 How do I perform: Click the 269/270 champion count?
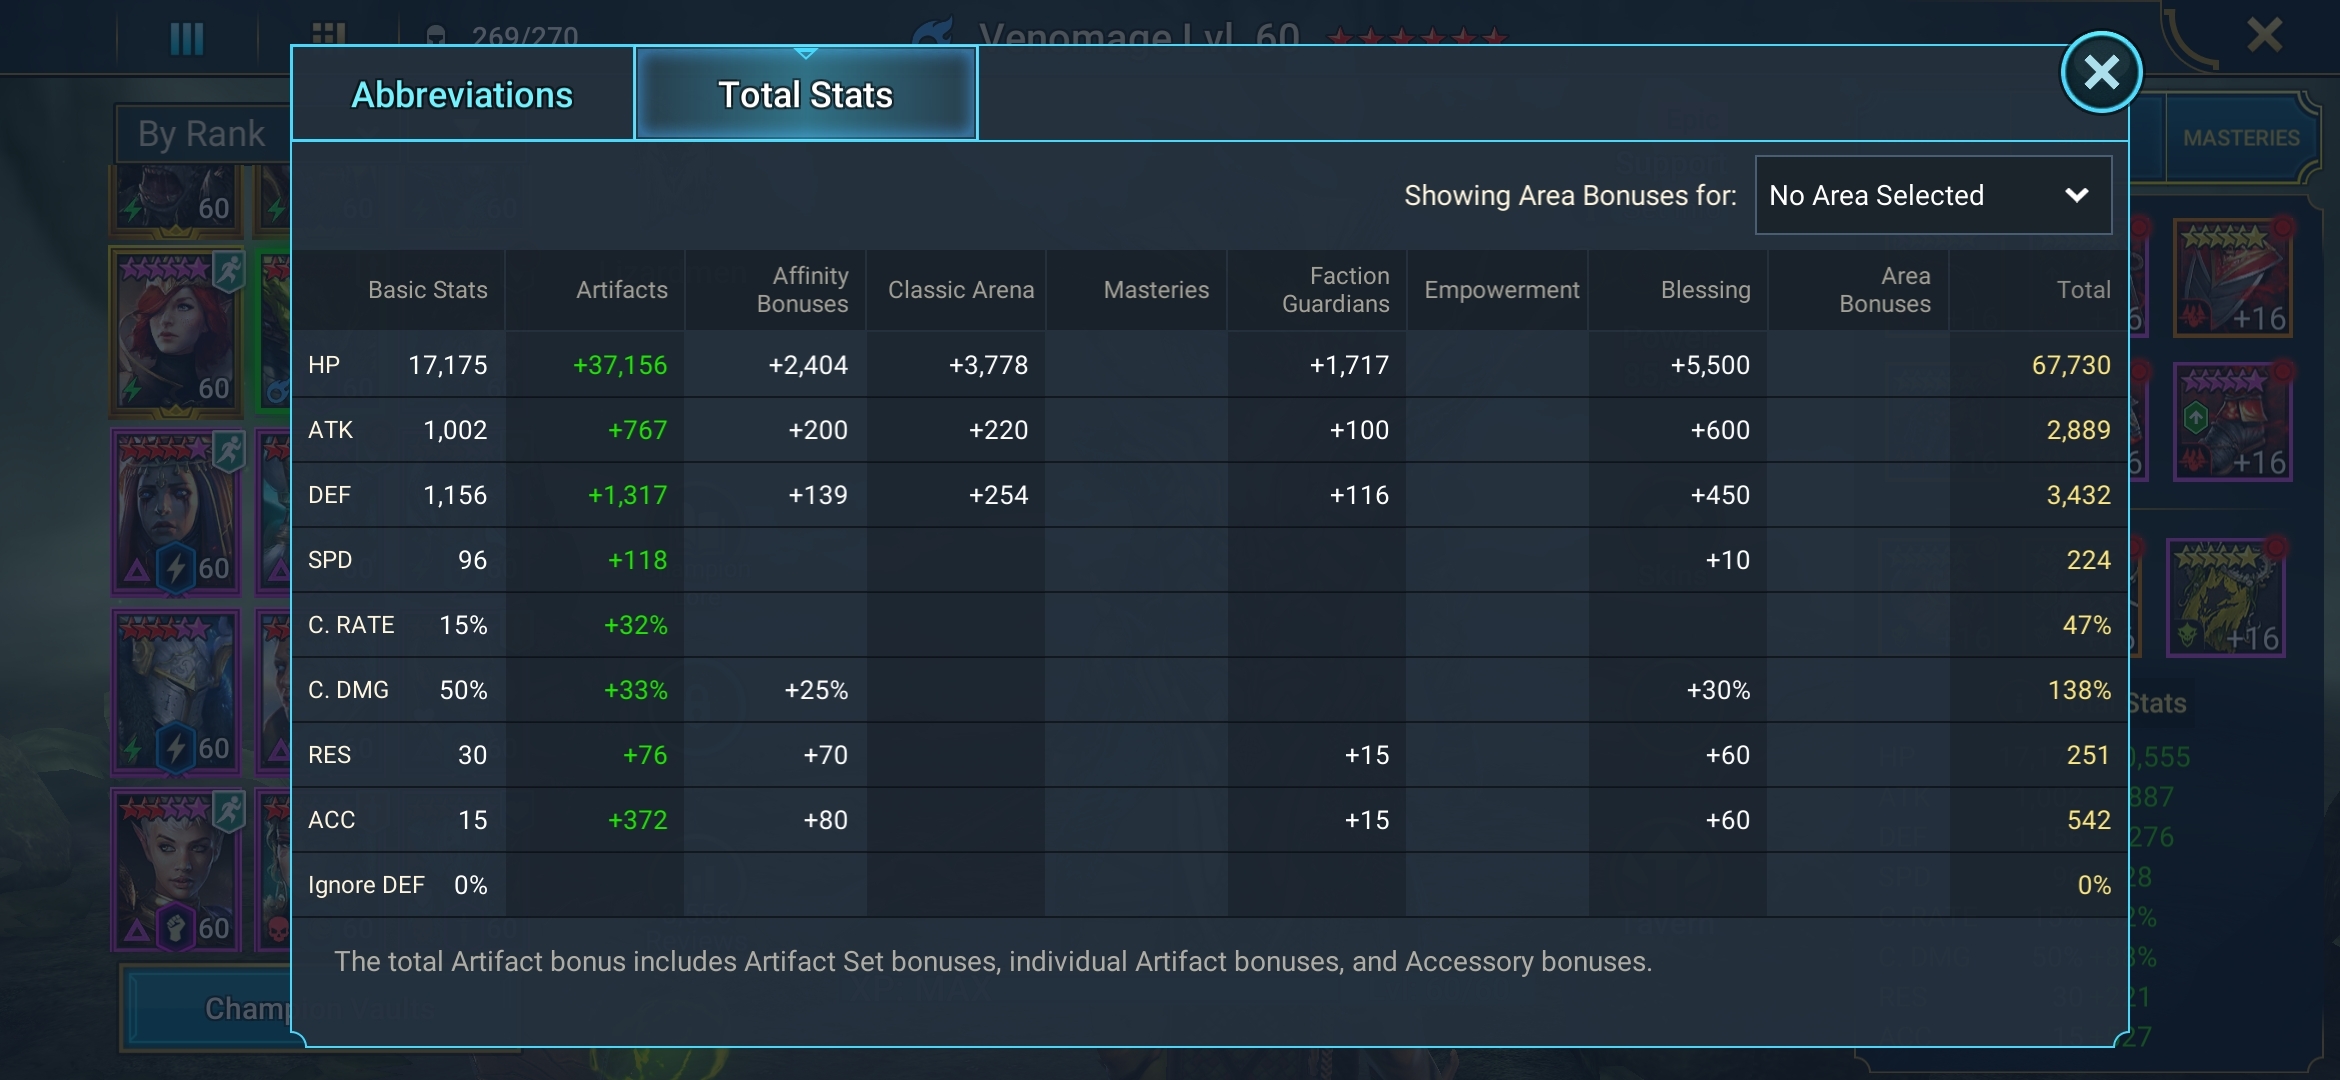coord(524,36)
